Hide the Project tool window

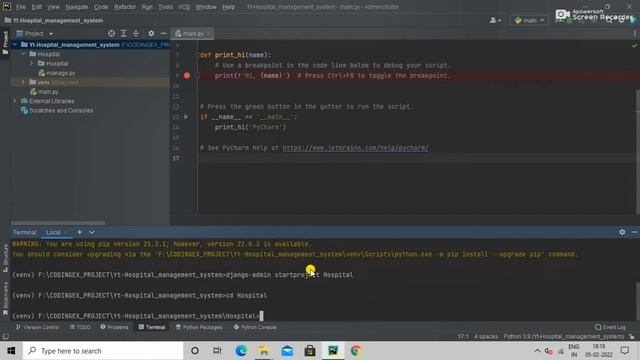[163, 33]
